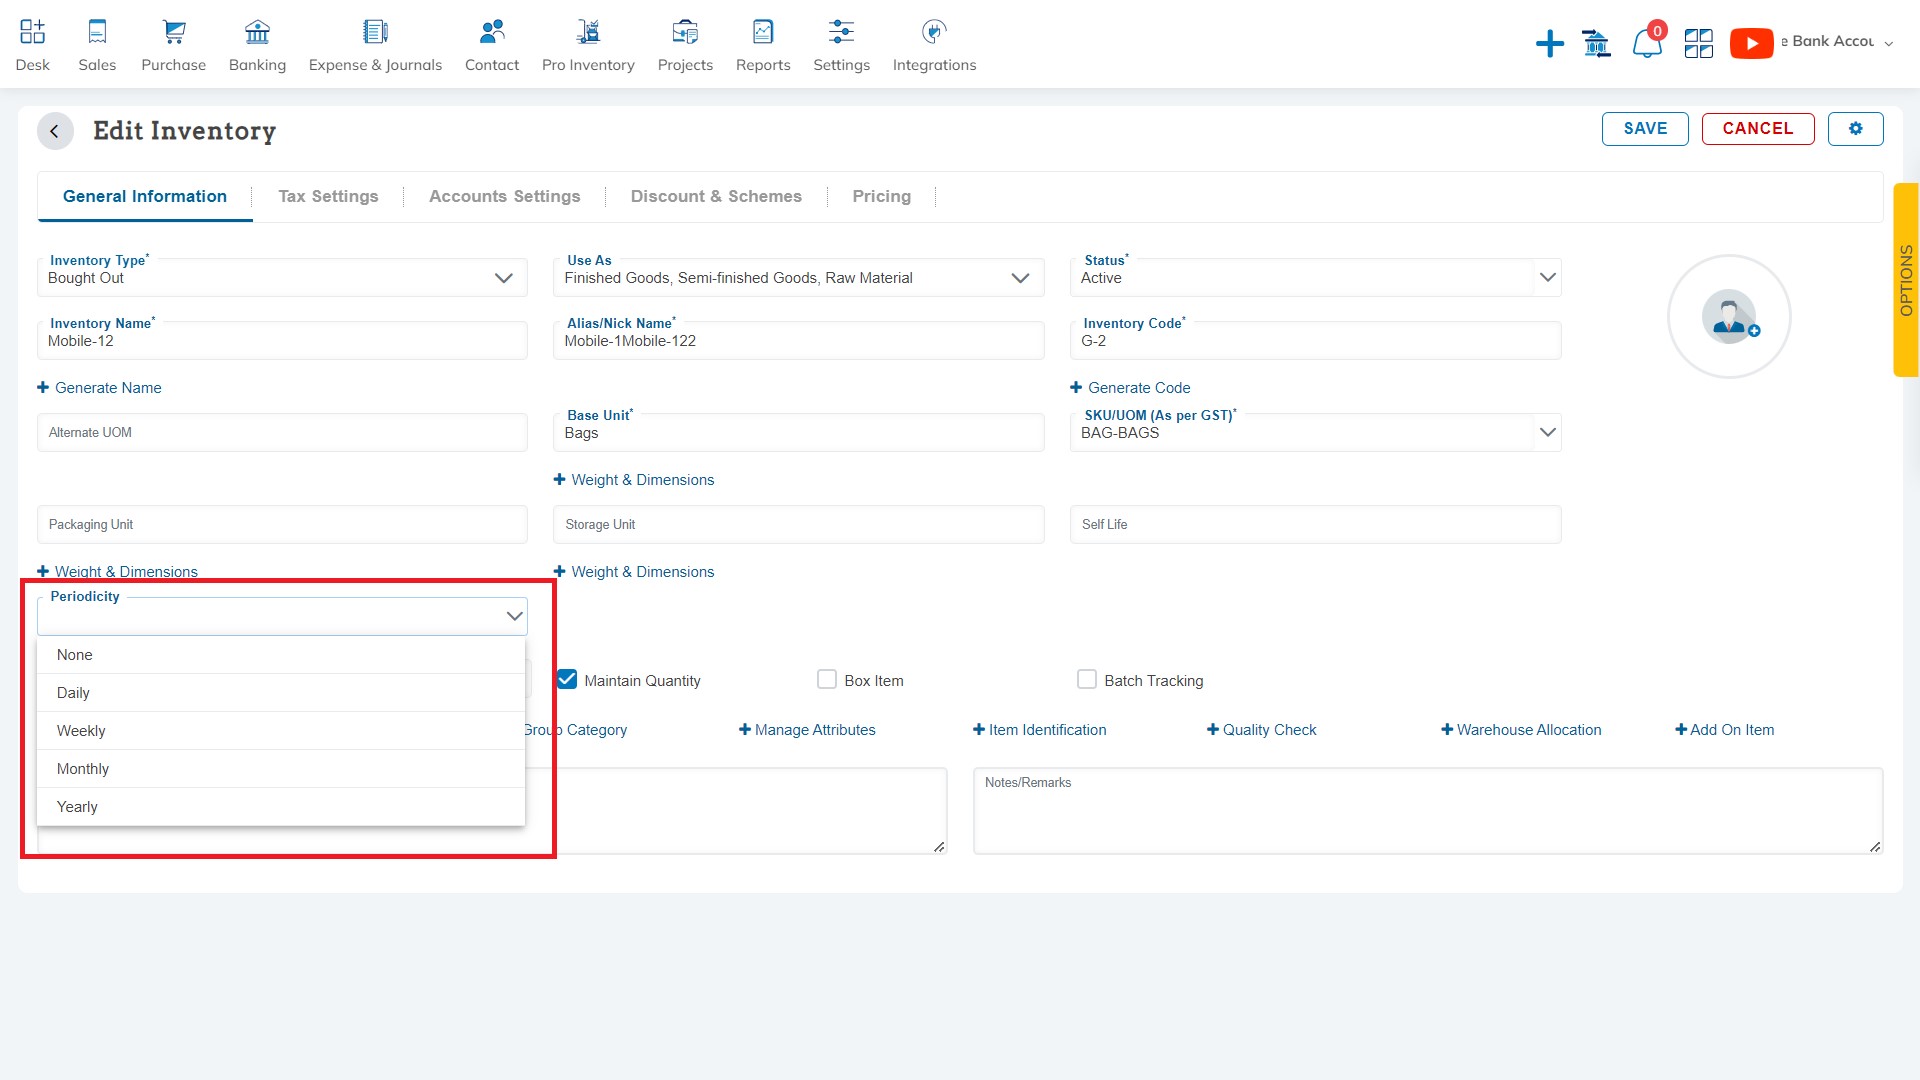
Task: Click the Alternate UOM input field
Action: point(282,432)
